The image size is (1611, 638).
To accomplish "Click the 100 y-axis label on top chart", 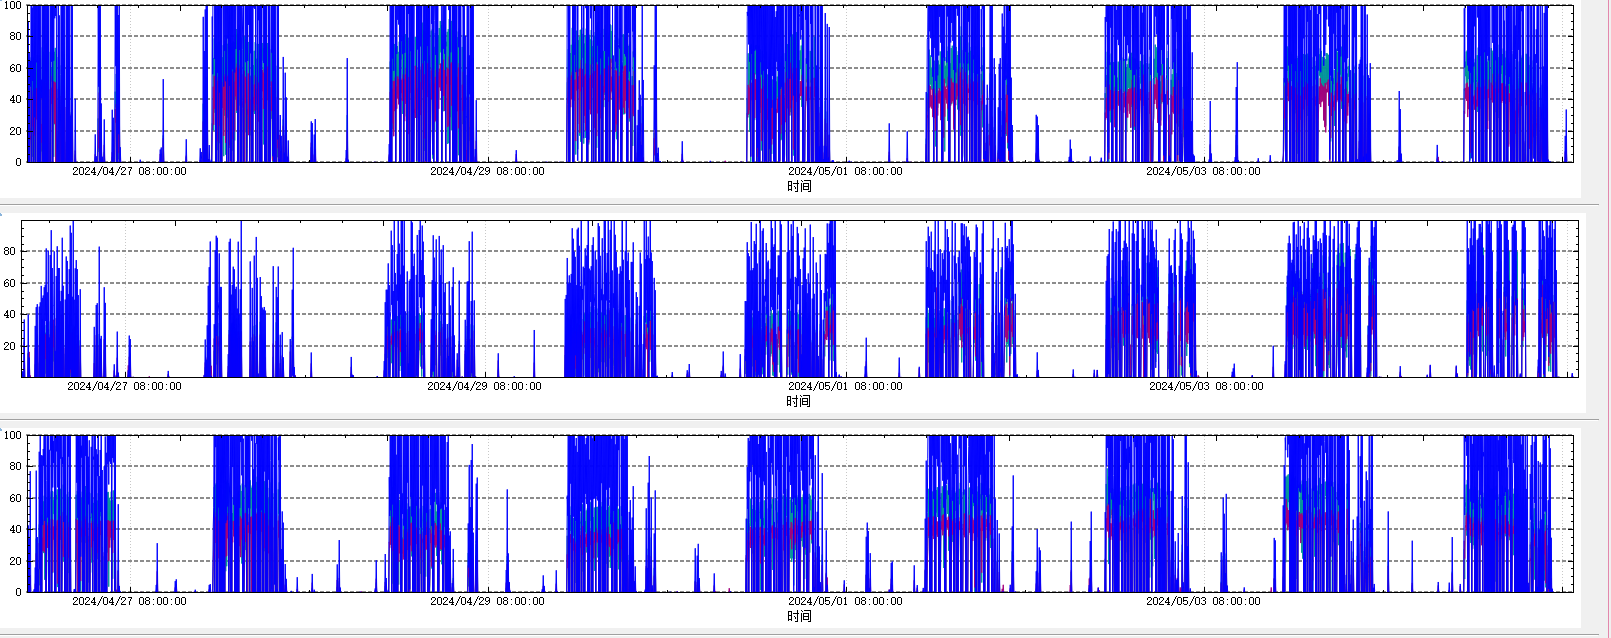I will [12, 6].
